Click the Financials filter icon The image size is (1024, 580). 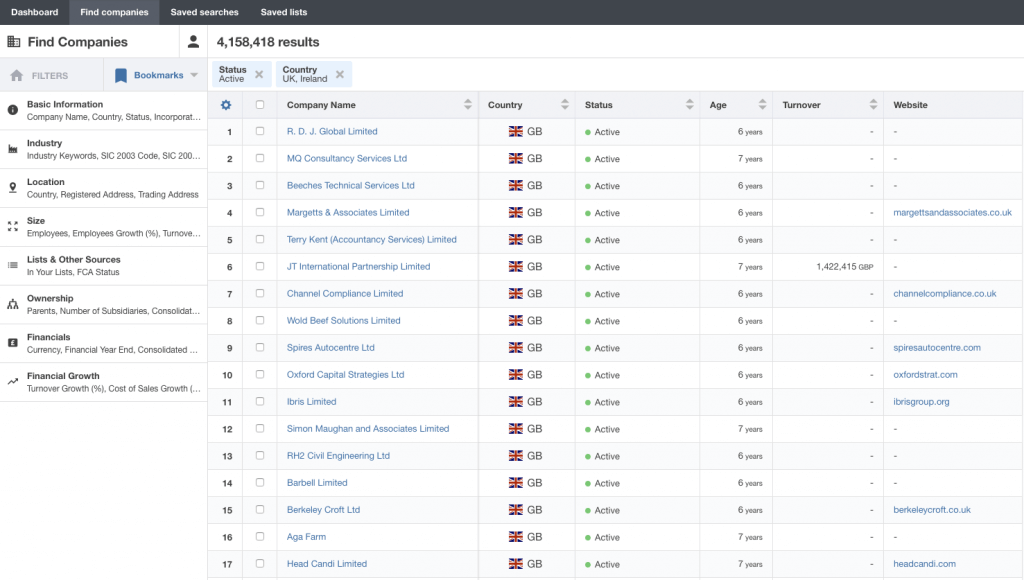click(x=12, y=338)
